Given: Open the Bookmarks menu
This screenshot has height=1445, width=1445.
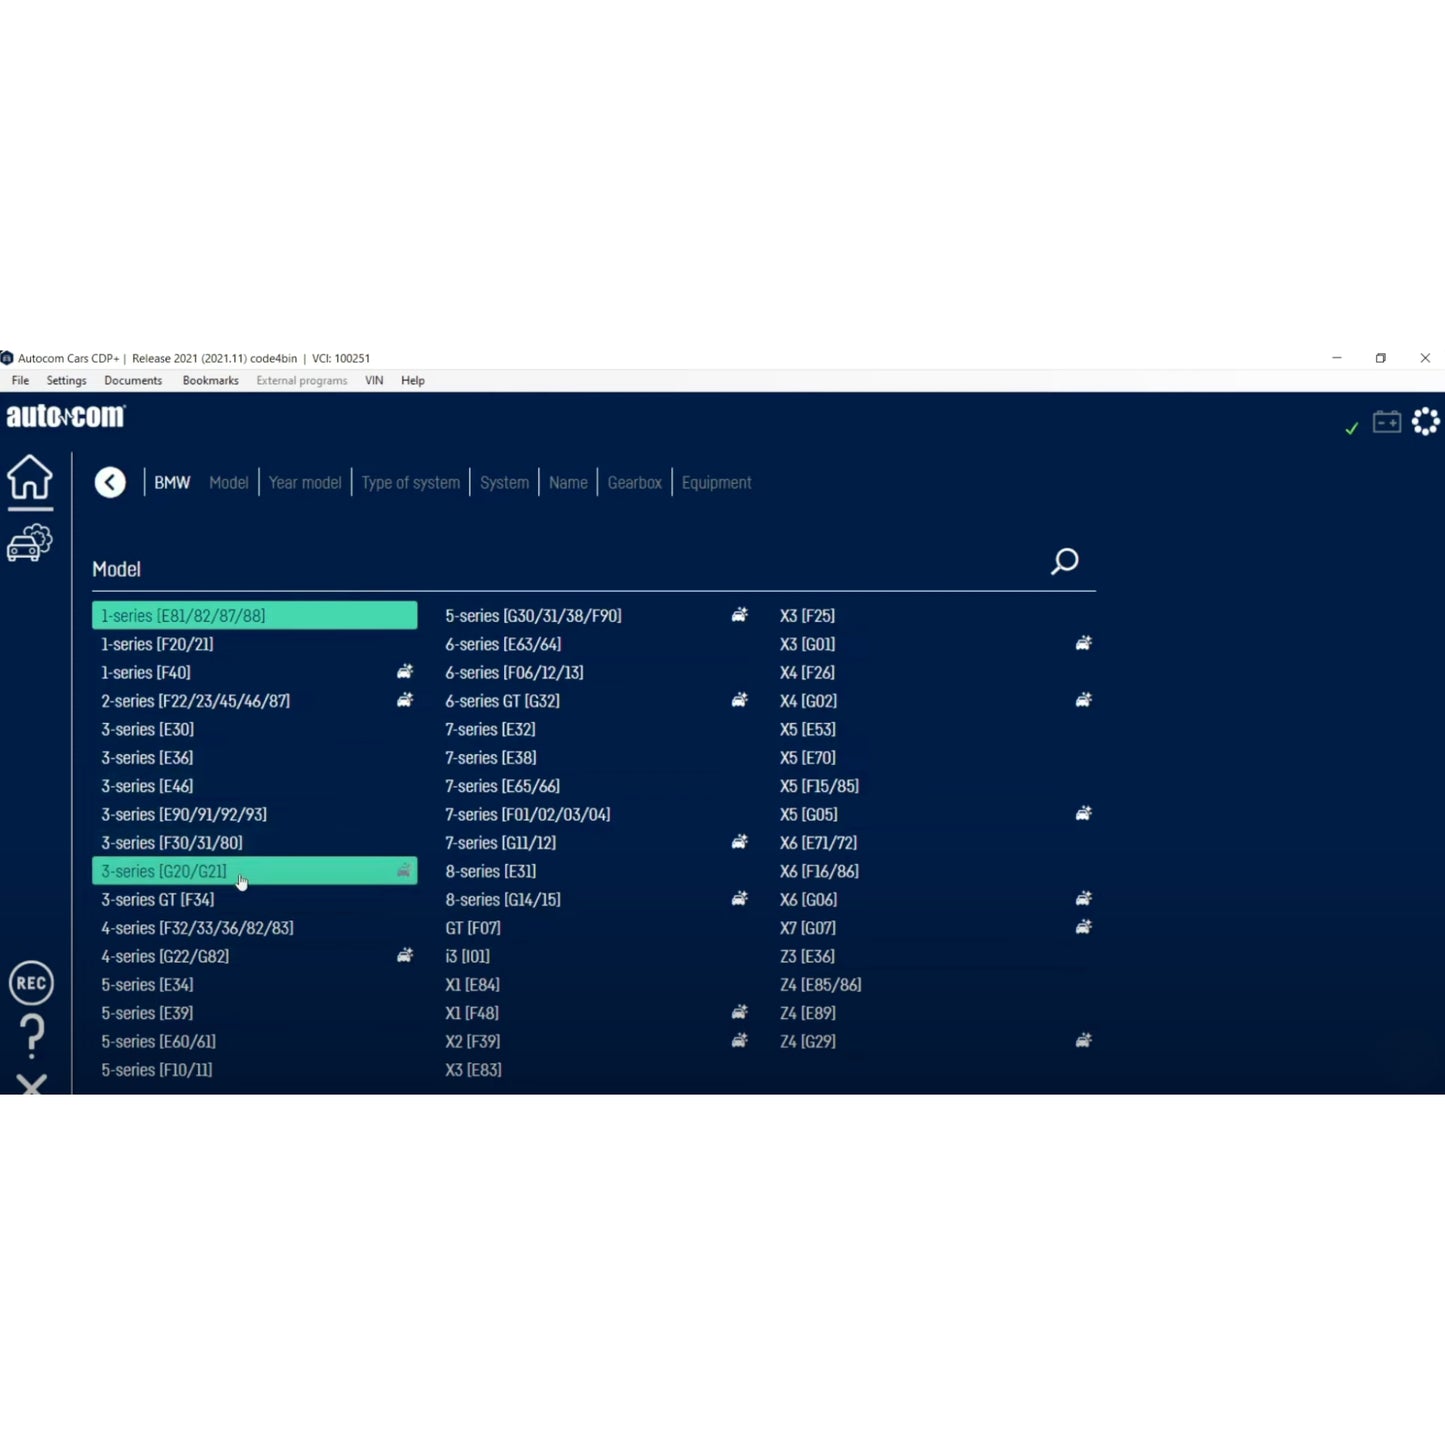Looking at the screenshot, I should pyautogui.click(x=210, y=381).
